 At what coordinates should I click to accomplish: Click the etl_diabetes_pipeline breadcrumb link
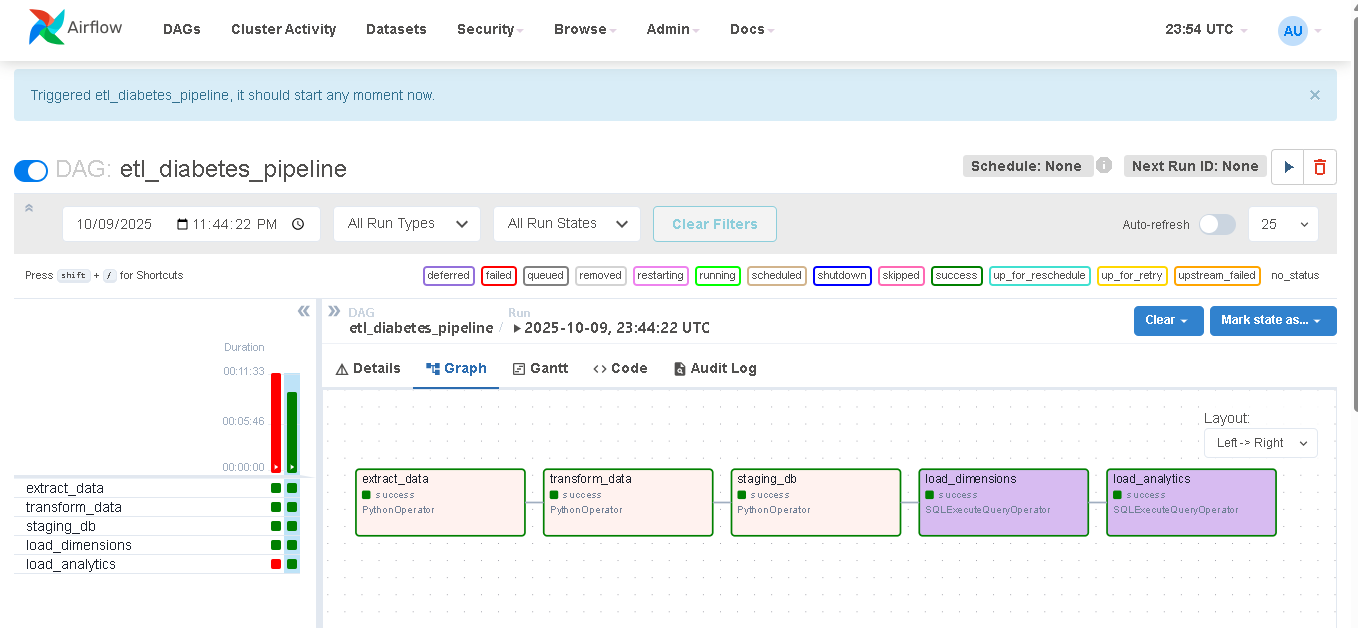421,328
